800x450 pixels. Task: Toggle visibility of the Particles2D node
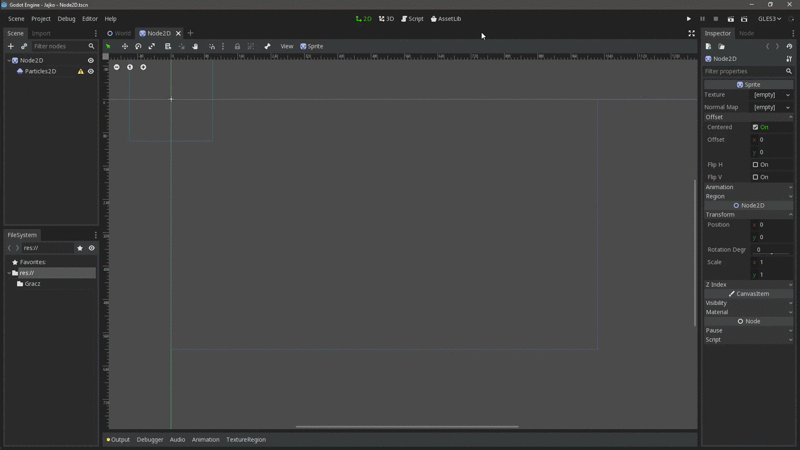point(91,71)
